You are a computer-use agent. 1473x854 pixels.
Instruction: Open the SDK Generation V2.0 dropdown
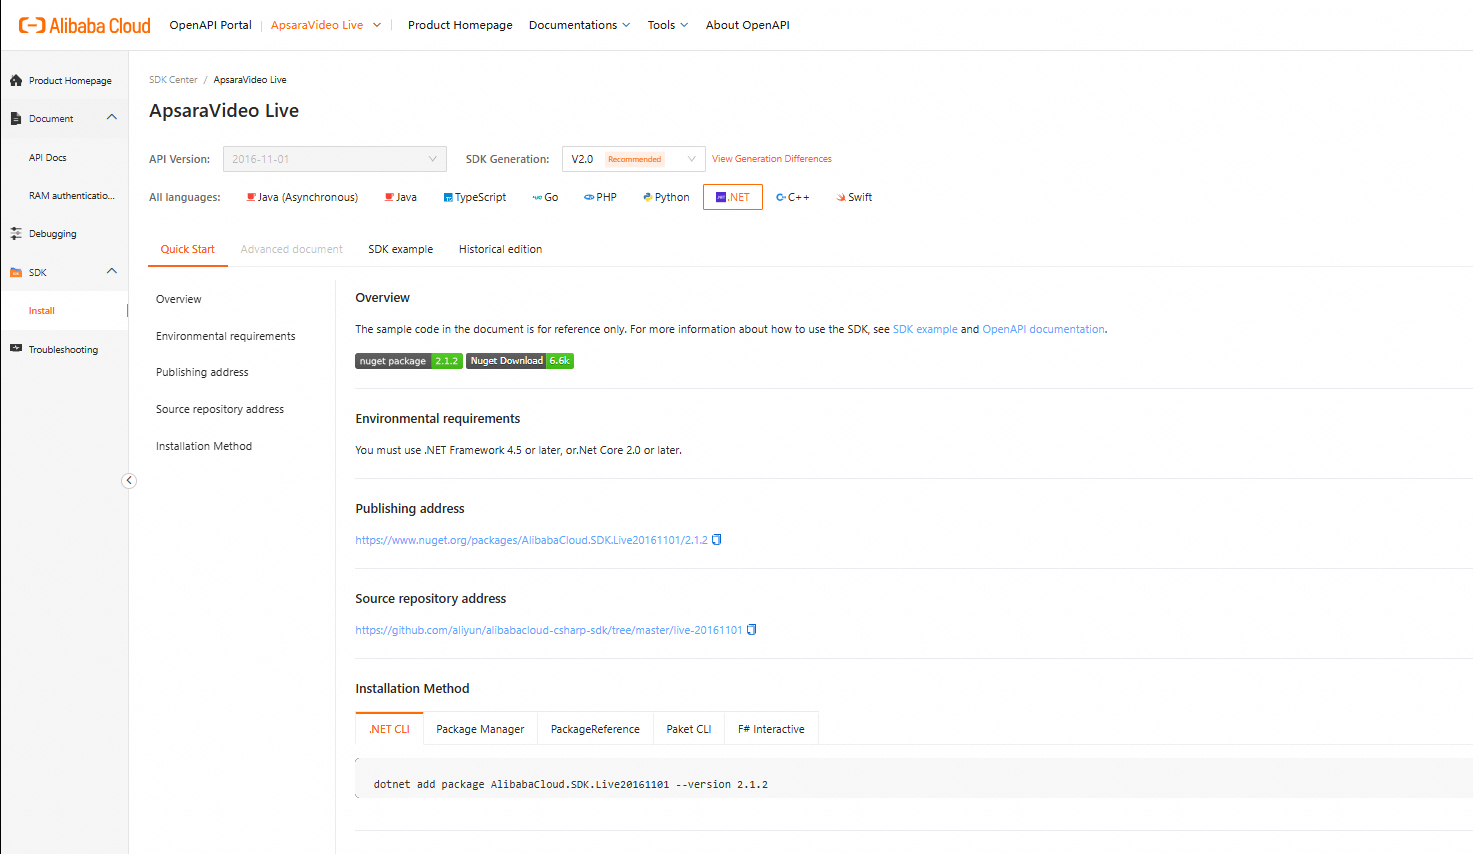[634, 159]
